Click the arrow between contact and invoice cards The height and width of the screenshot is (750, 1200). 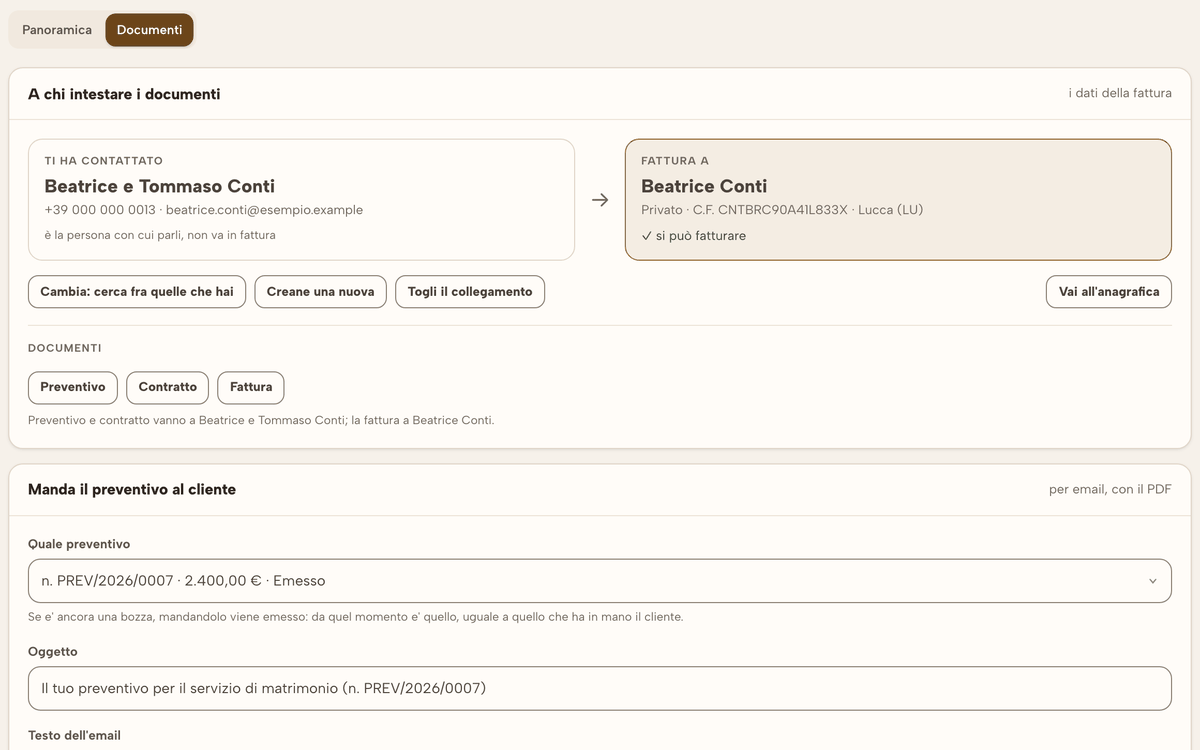click(x=600, y=200)
